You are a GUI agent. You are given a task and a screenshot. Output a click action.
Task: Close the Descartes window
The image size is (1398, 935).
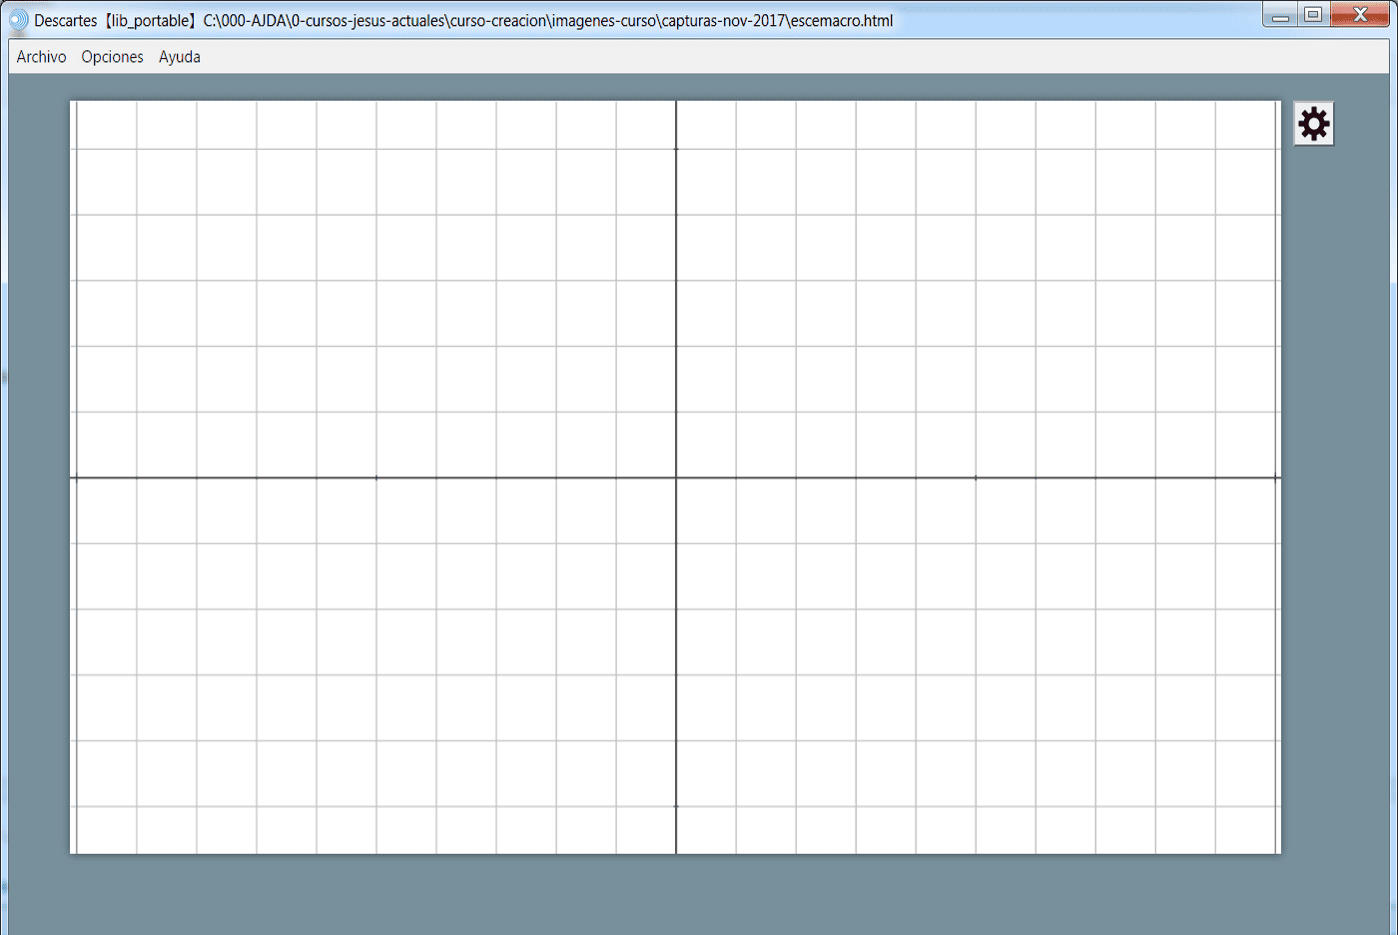(x=1359, y=15)
